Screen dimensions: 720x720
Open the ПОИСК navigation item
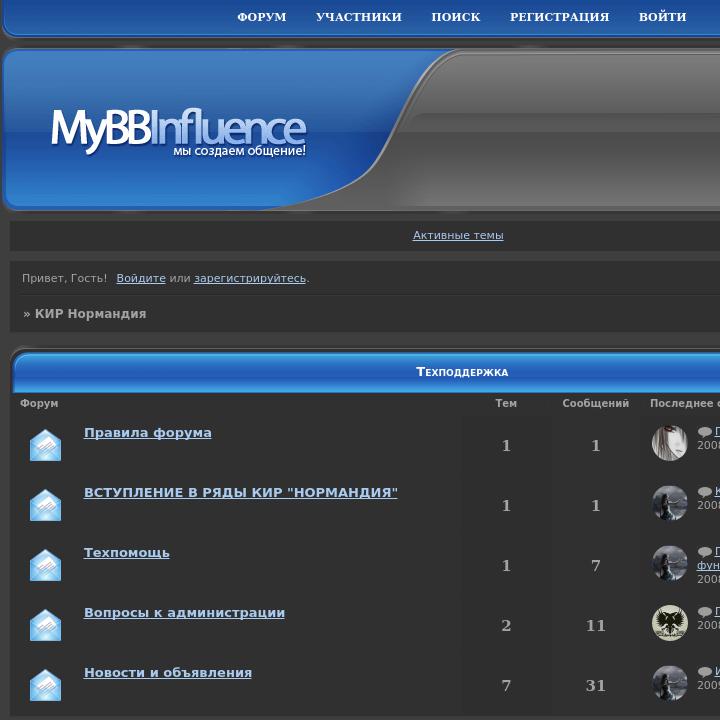click(x=456, y=17)
